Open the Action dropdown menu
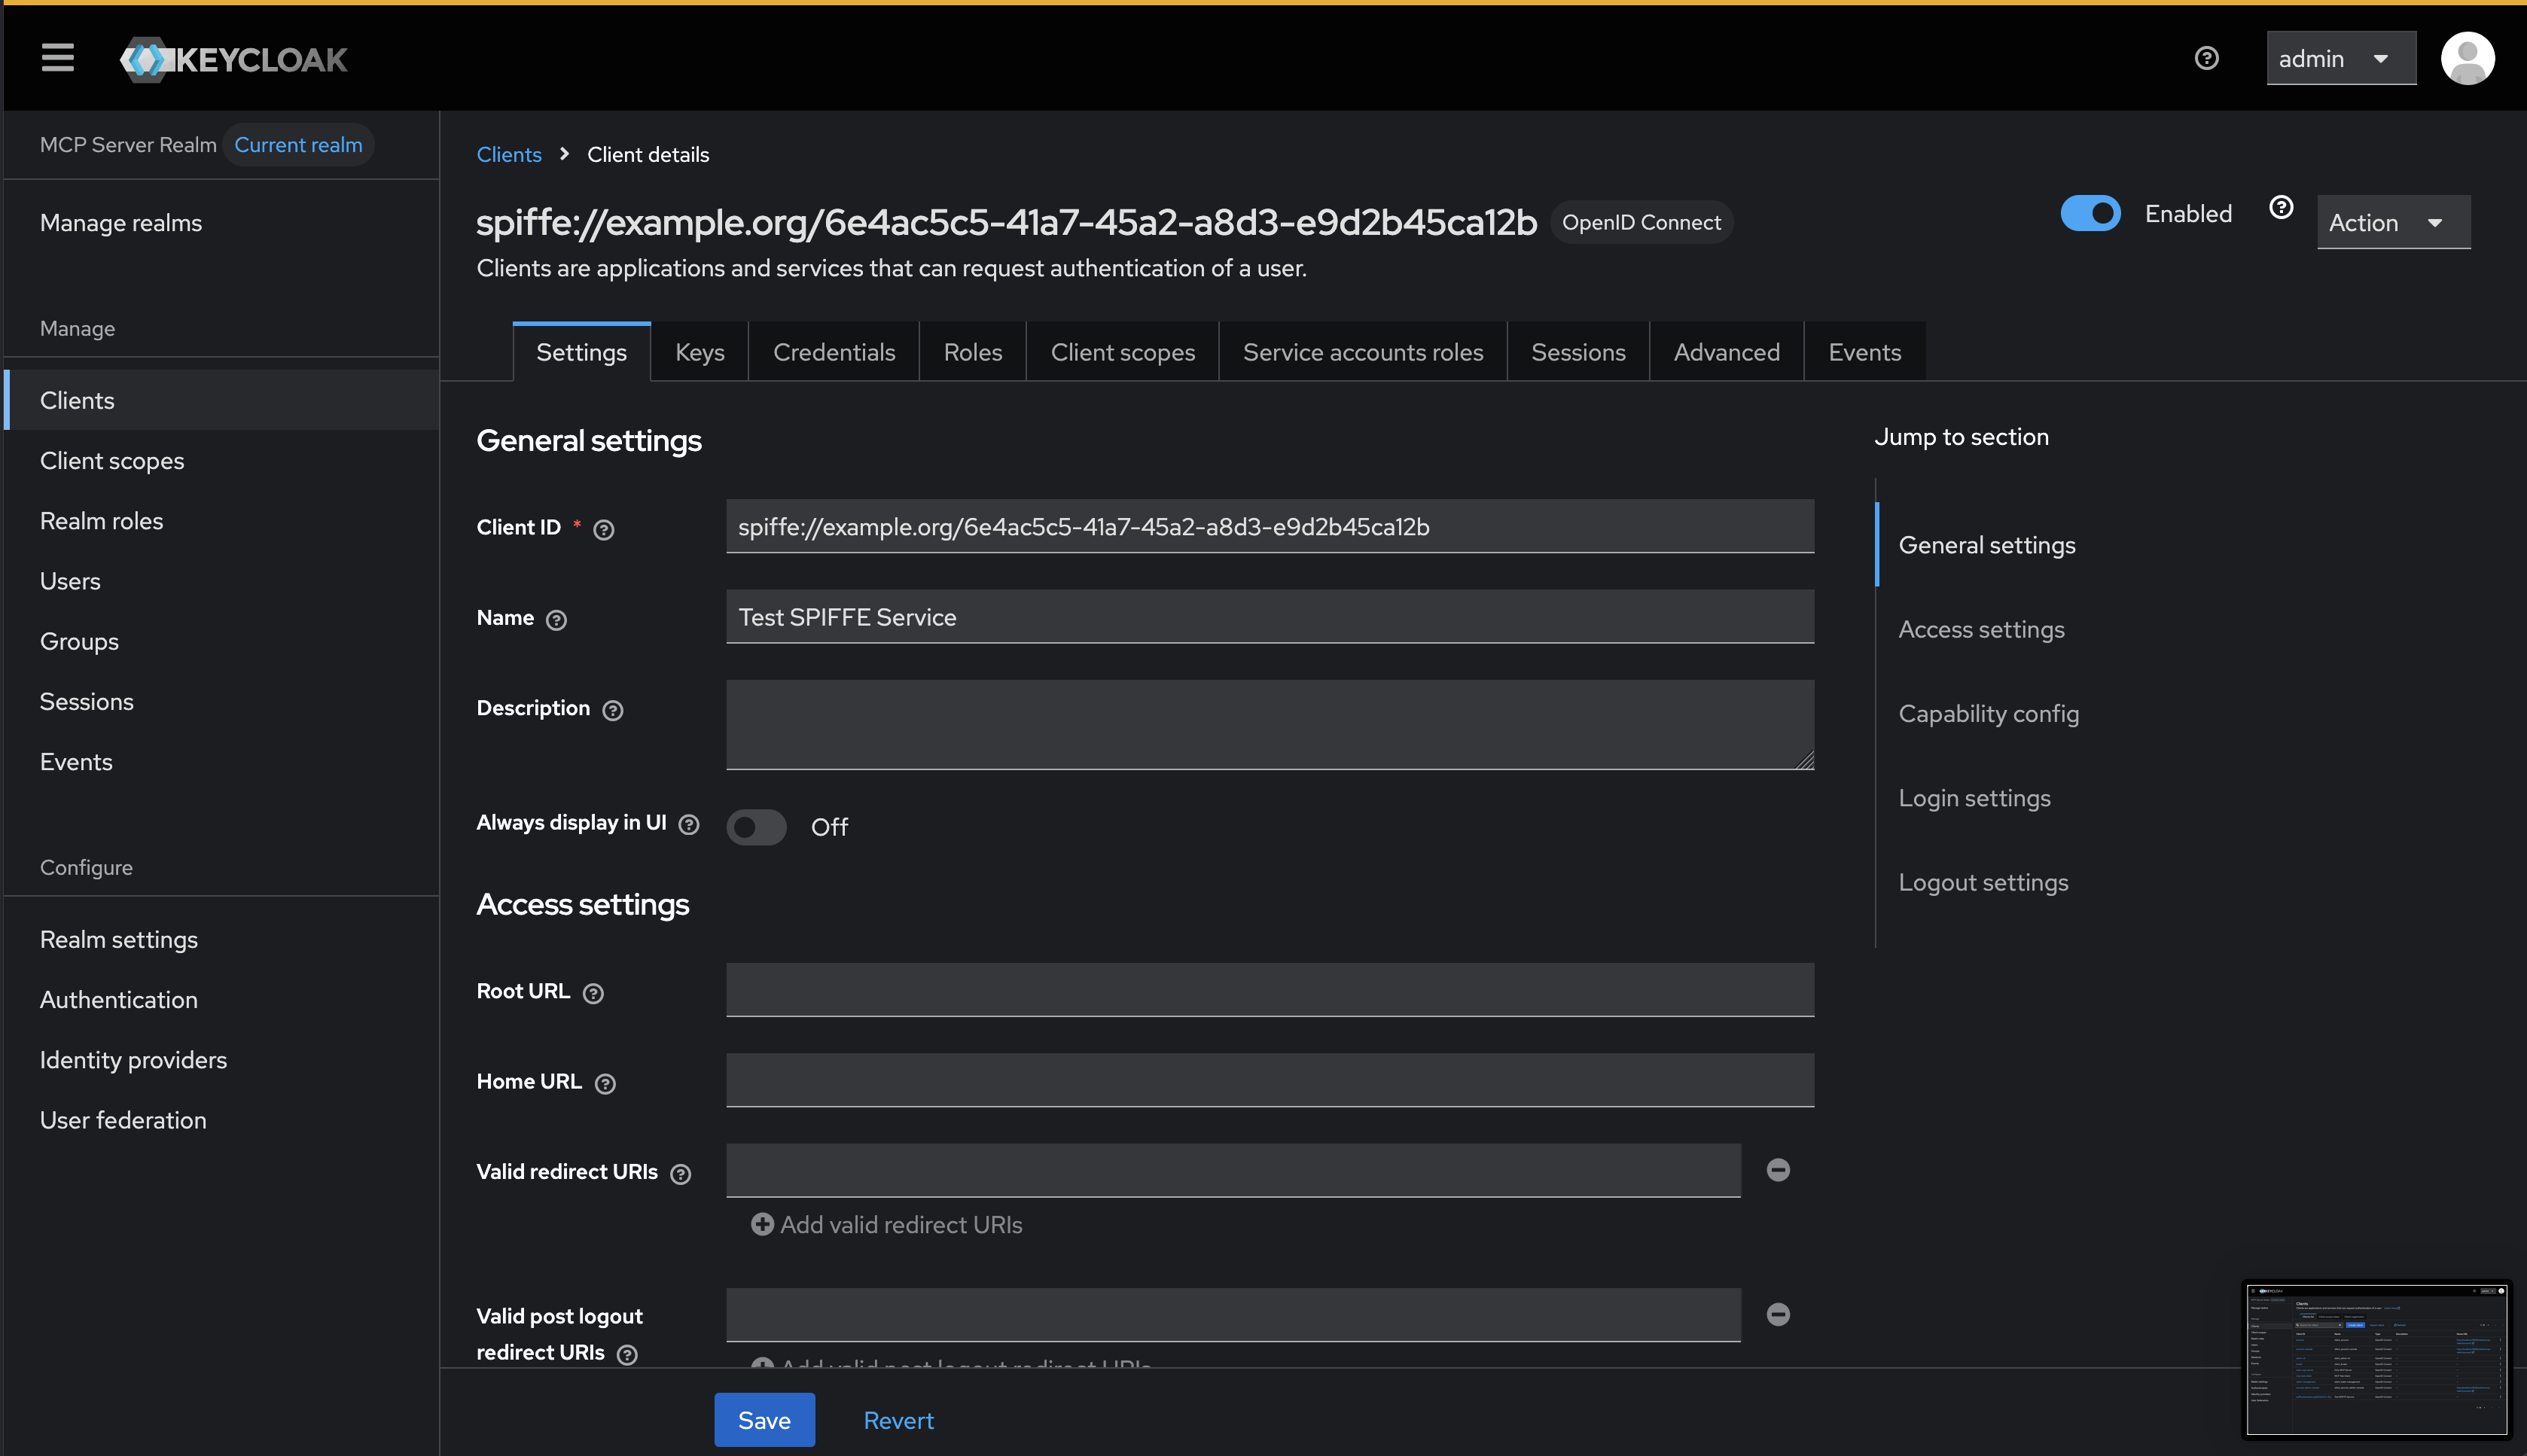The image size is (2527, 1456). point(2393,222)
